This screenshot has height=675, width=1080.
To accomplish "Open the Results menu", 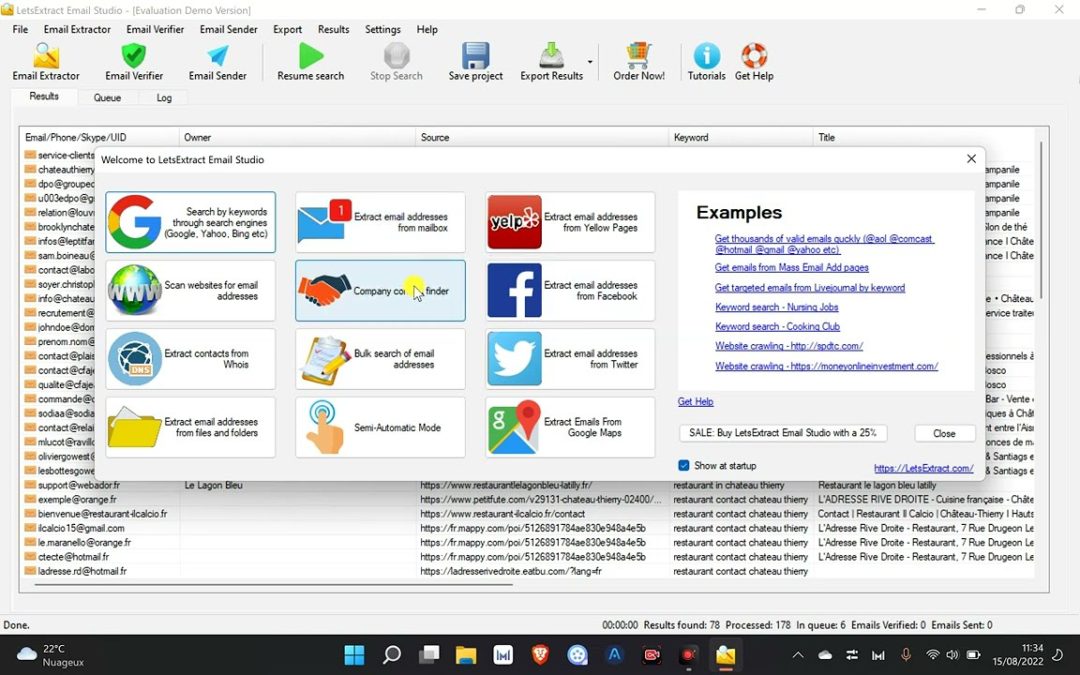I will coord(333,30).
